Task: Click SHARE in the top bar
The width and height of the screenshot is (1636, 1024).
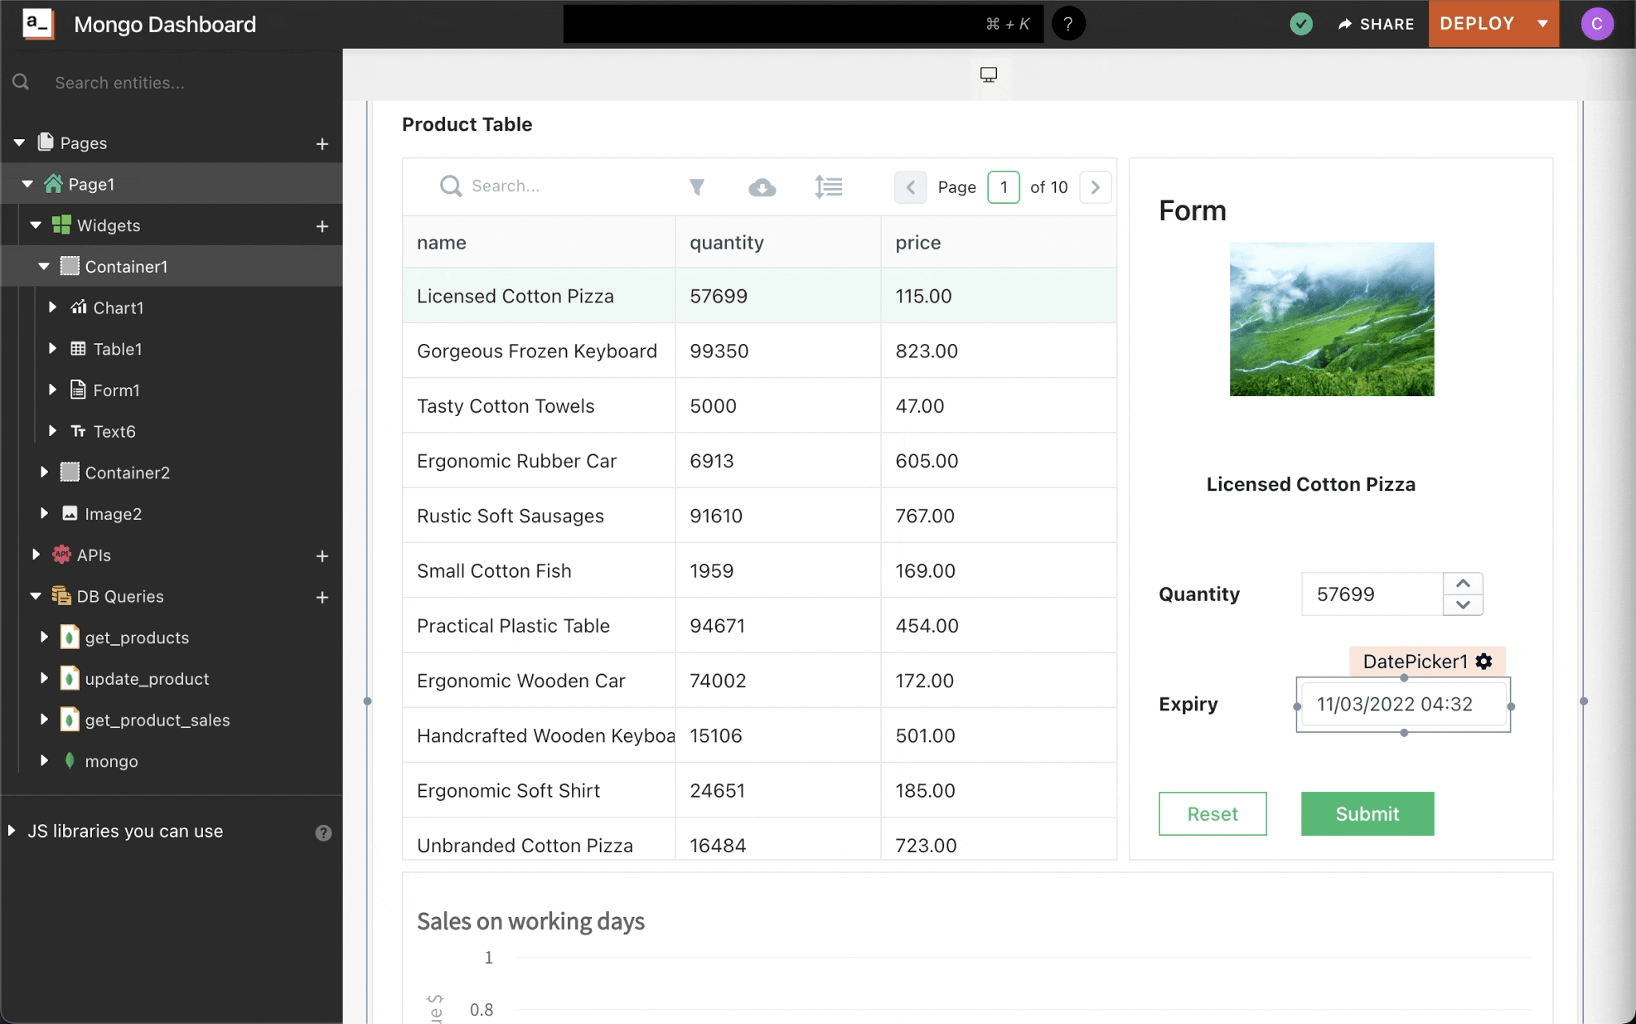Action: click(1376, 23)
